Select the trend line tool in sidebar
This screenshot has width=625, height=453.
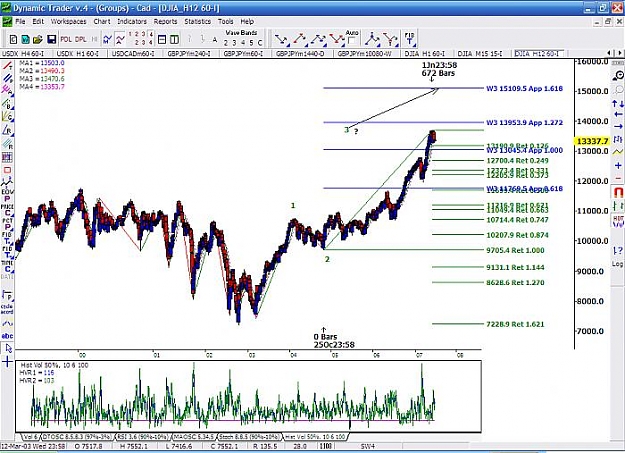(7, 66)
